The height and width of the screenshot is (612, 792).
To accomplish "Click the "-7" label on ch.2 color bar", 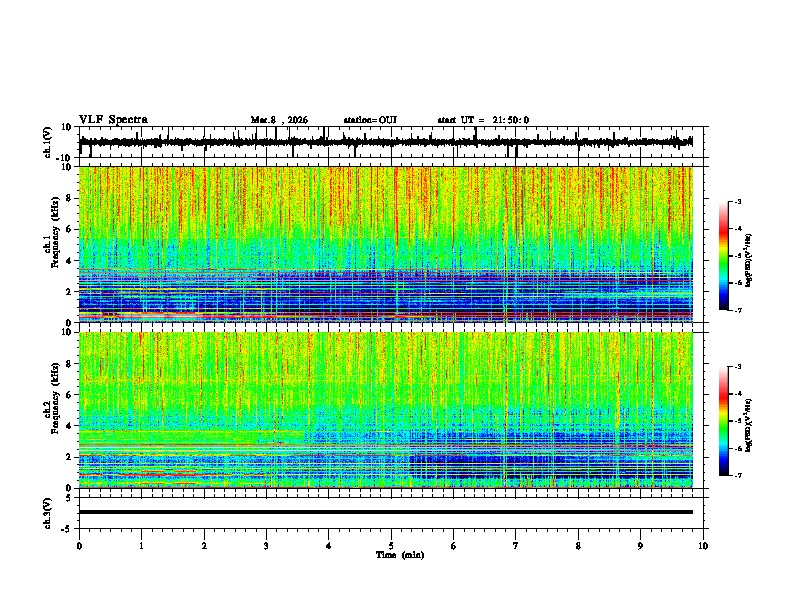I will tap(737, 475).
